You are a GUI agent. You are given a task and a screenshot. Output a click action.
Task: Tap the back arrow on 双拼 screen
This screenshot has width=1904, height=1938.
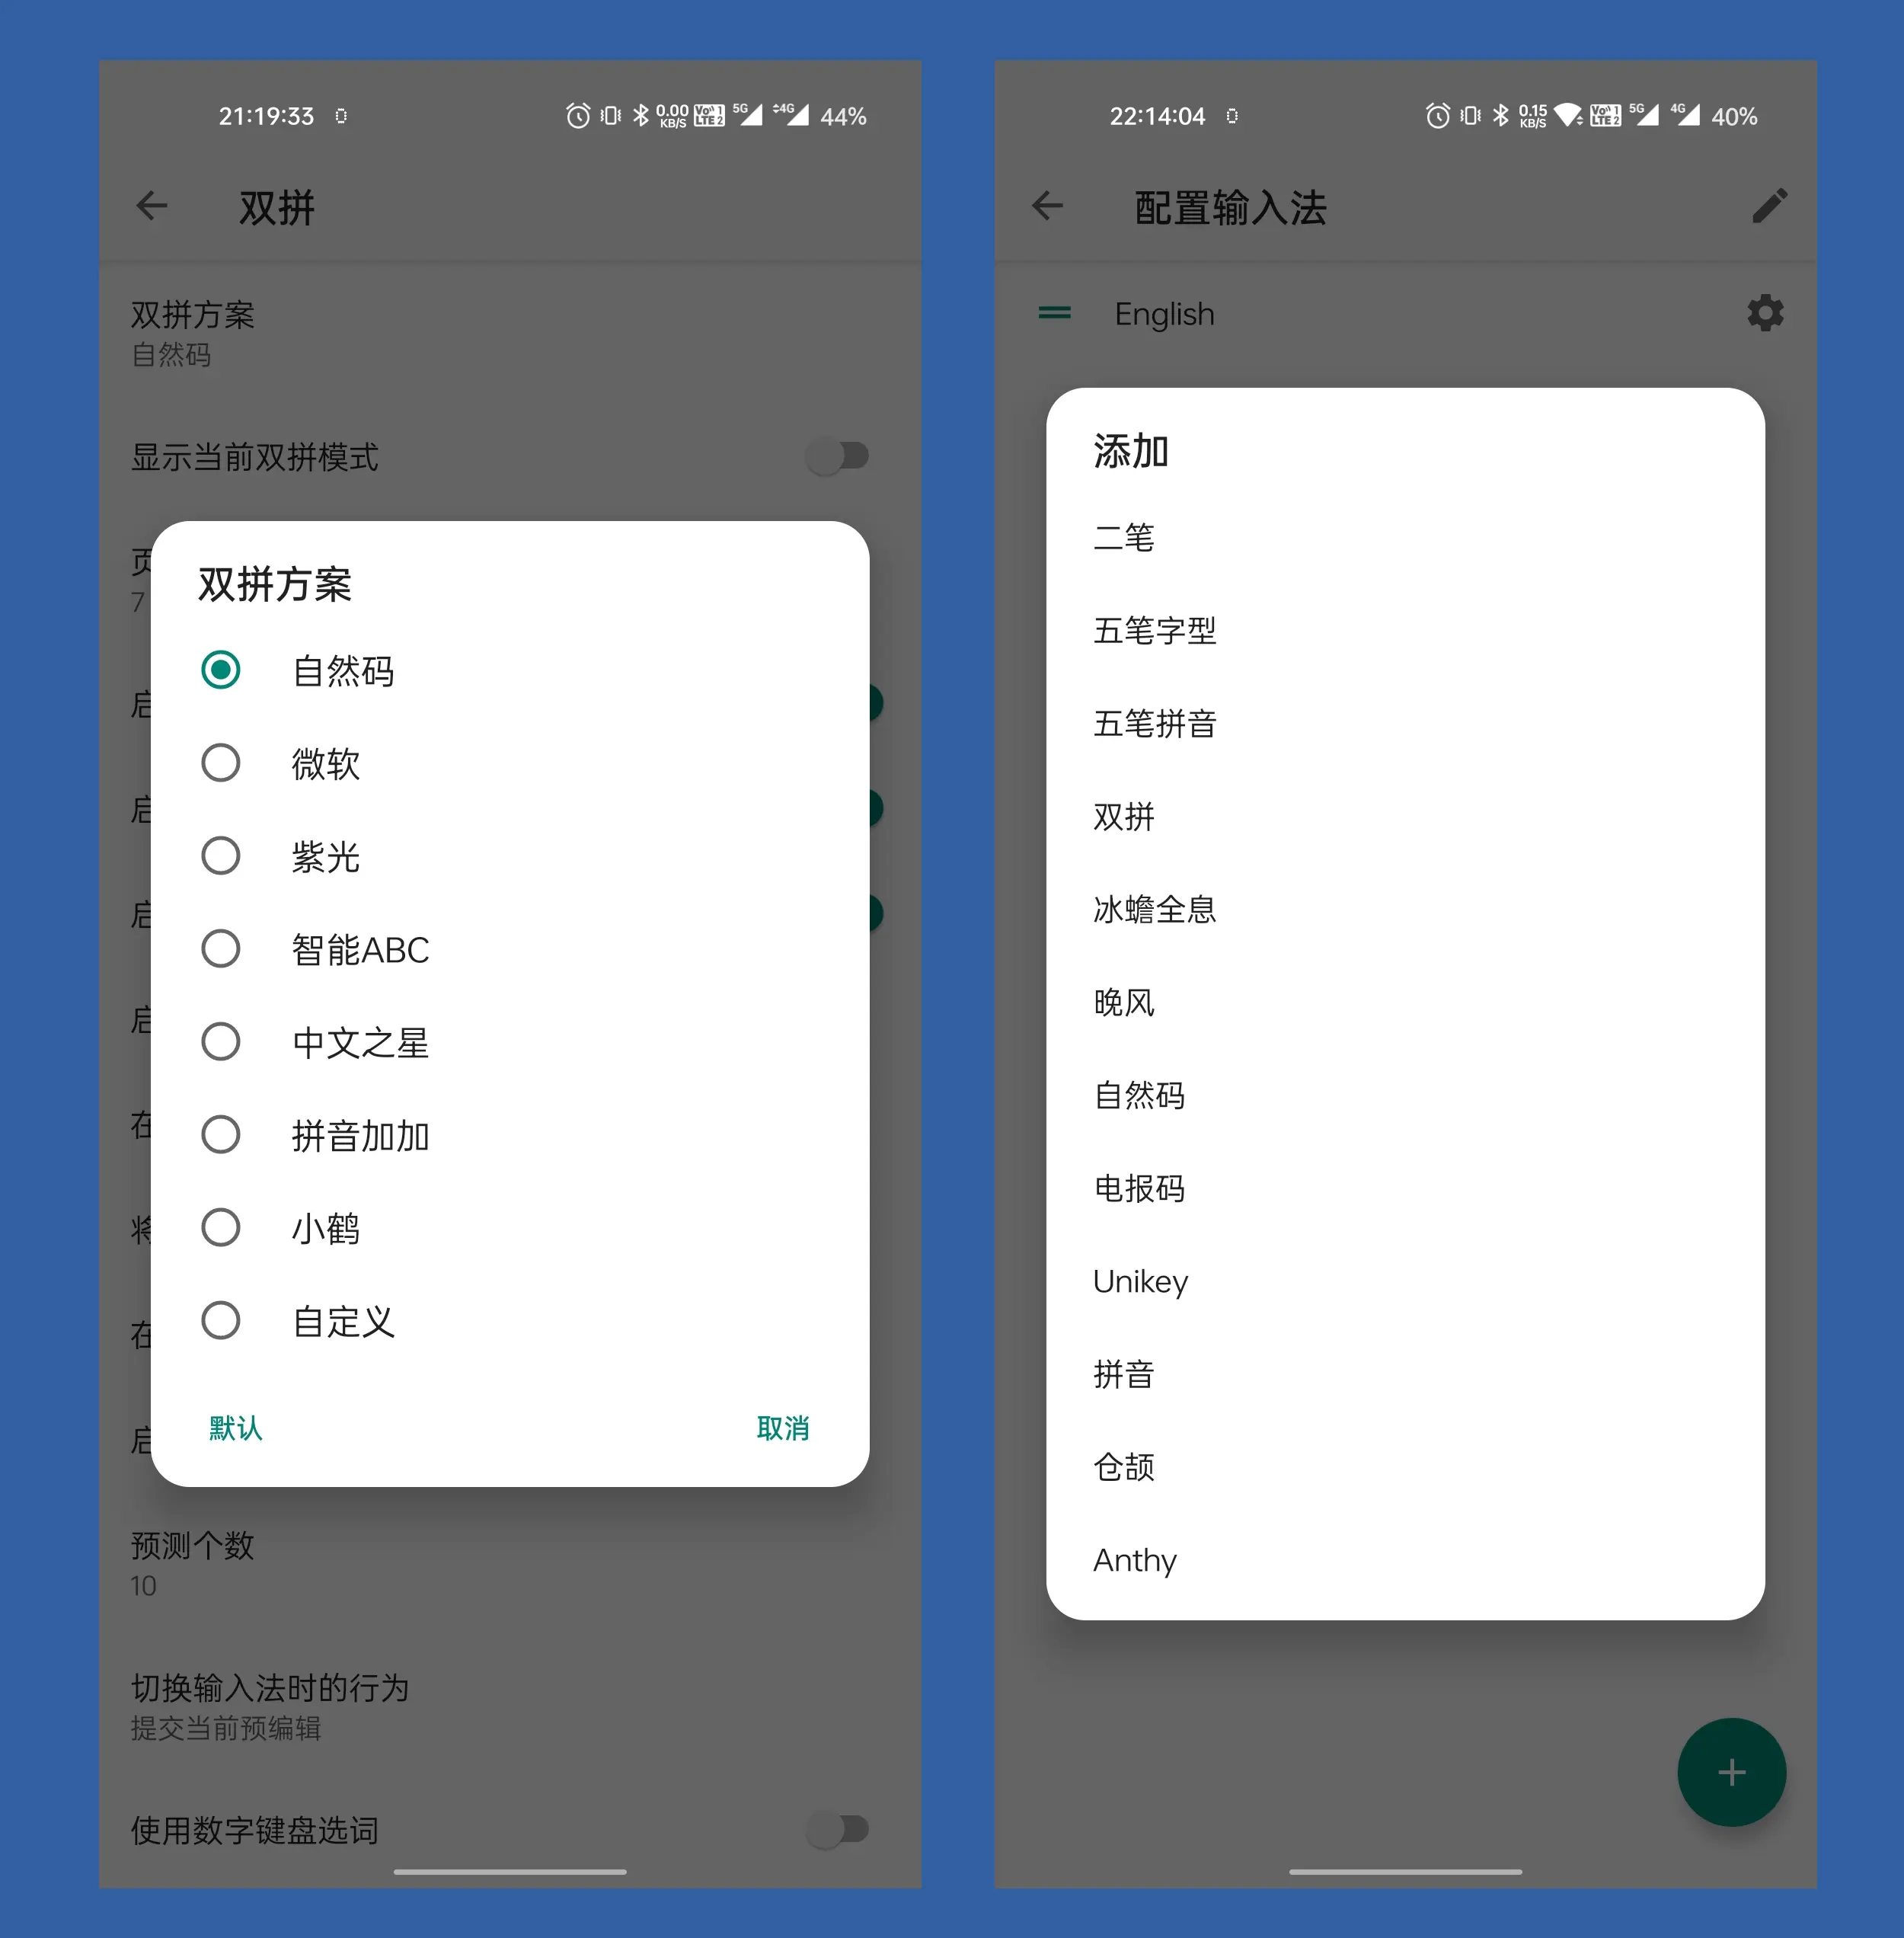[x=153, y=207]
